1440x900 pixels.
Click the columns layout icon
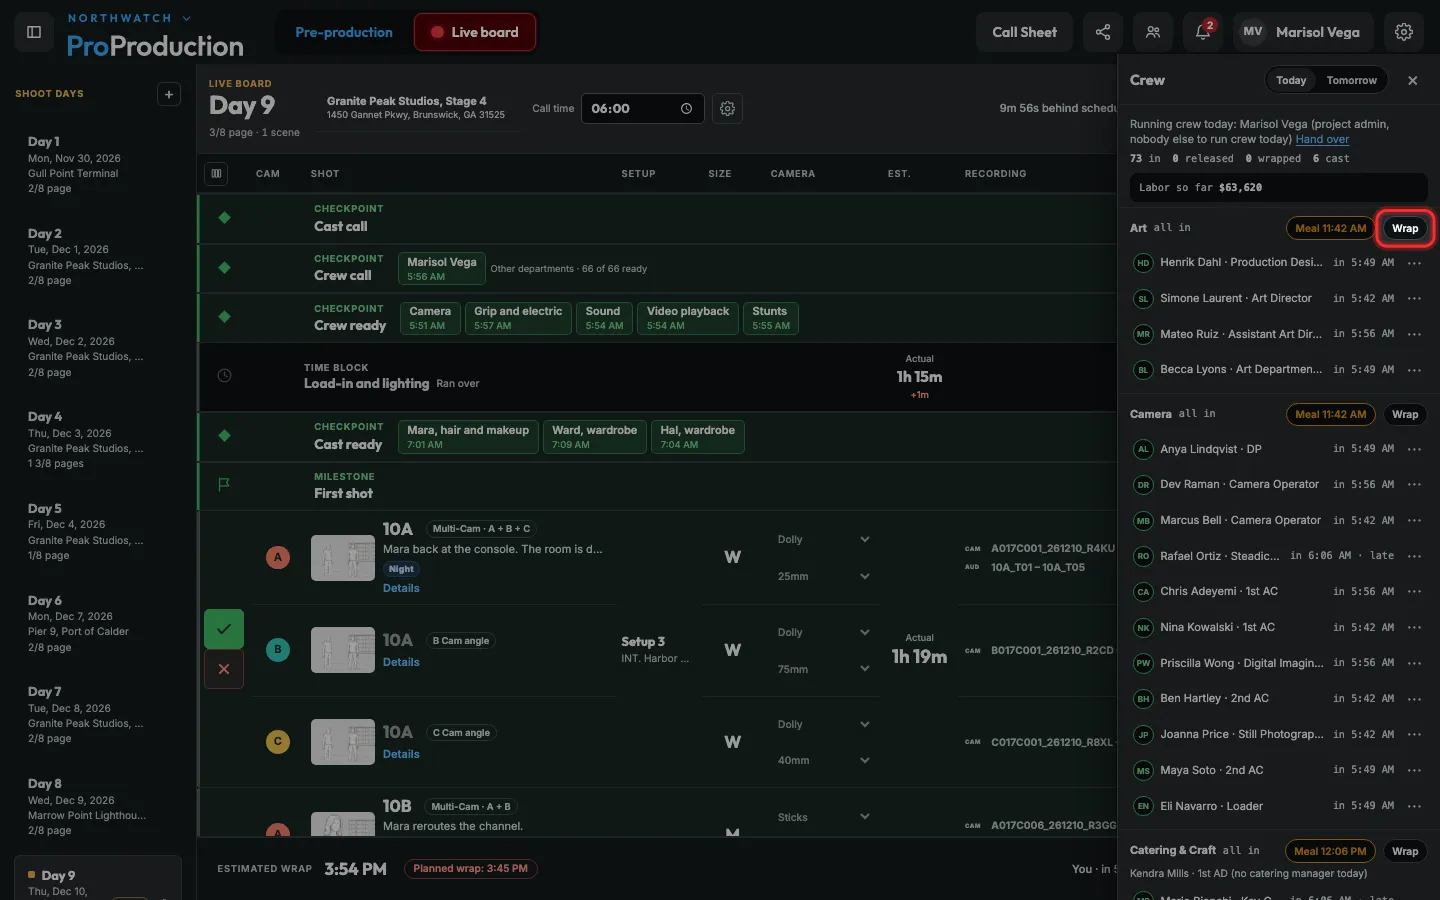pyautogui.click(x=216, y=173)
